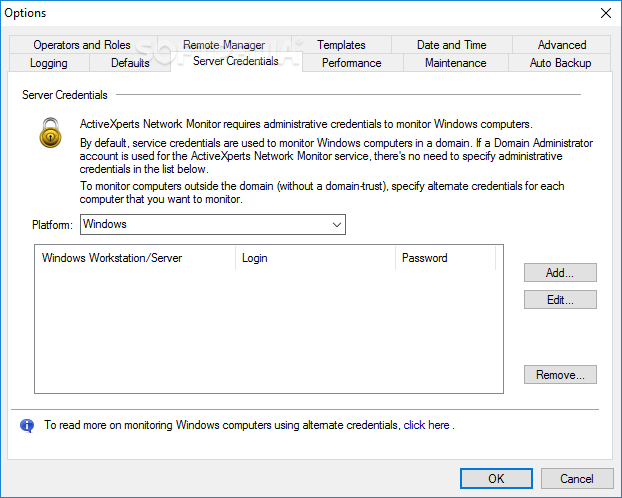Open the Remote Manager tab
Screen dimensions: 622x498
coord(224,45)
